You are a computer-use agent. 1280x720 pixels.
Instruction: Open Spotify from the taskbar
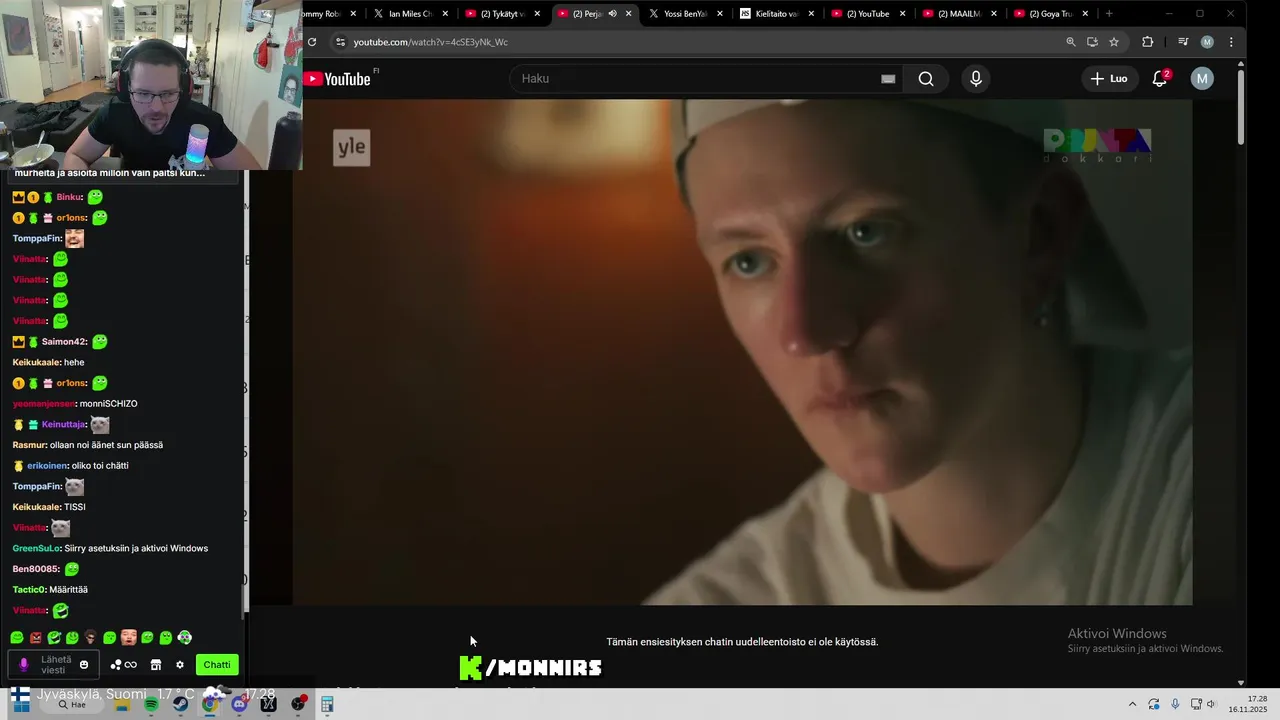[x=151, y=704]
